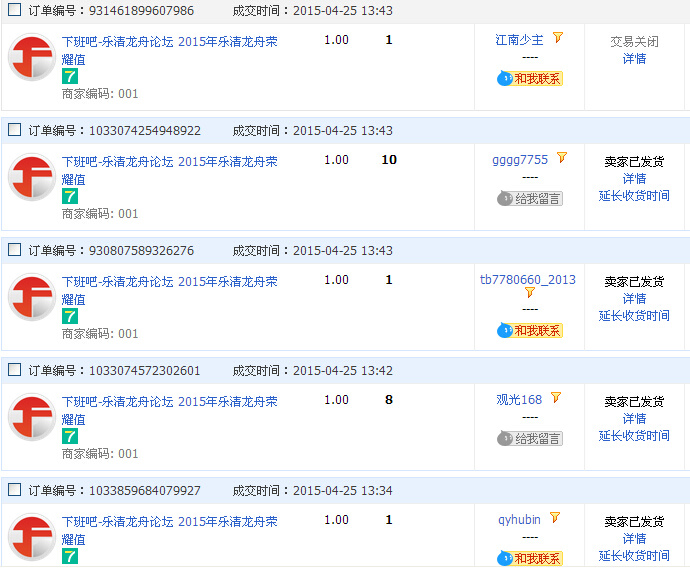Open product thumbnail in order 930807589326276
Image resolution: width=690 pixels, height=568 pixels.
pyautogui.click(x=32, y=297)
